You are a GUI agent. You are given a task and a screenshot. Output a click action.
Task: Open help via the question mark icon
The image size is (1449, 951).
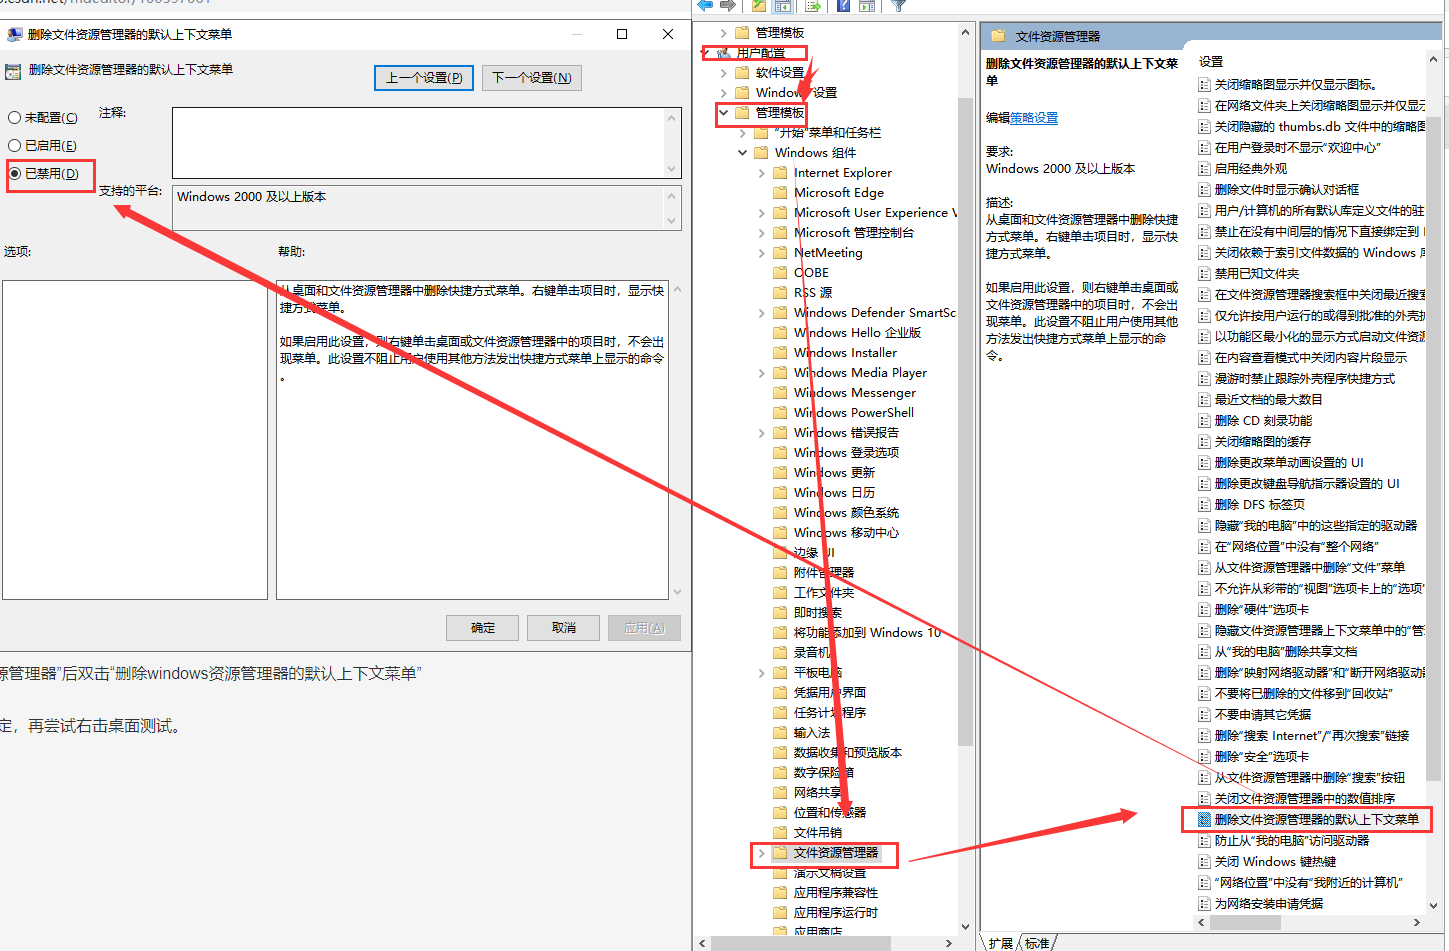click(843, 5)
